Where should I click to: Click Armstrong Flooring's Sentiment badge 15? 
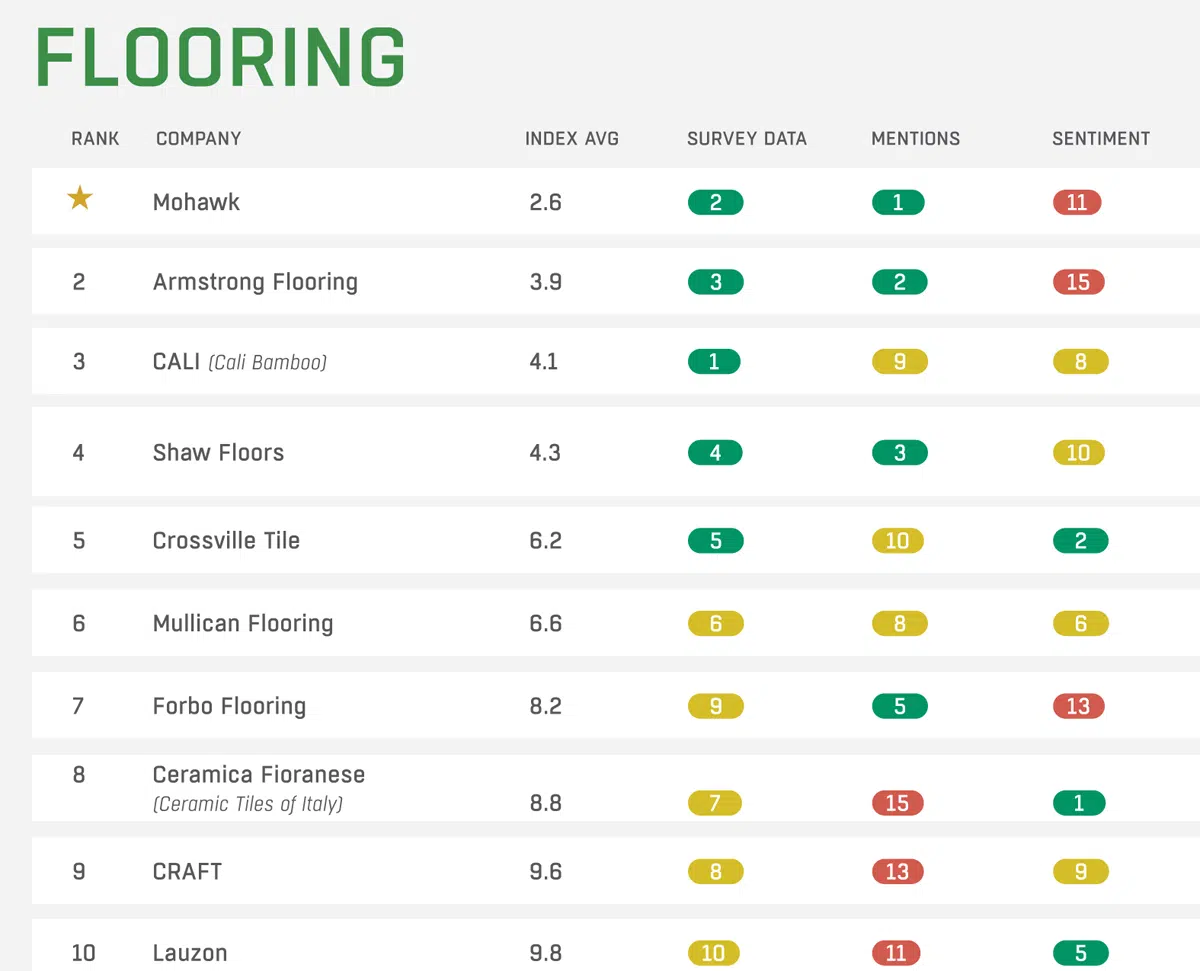tap(1078, 283)
